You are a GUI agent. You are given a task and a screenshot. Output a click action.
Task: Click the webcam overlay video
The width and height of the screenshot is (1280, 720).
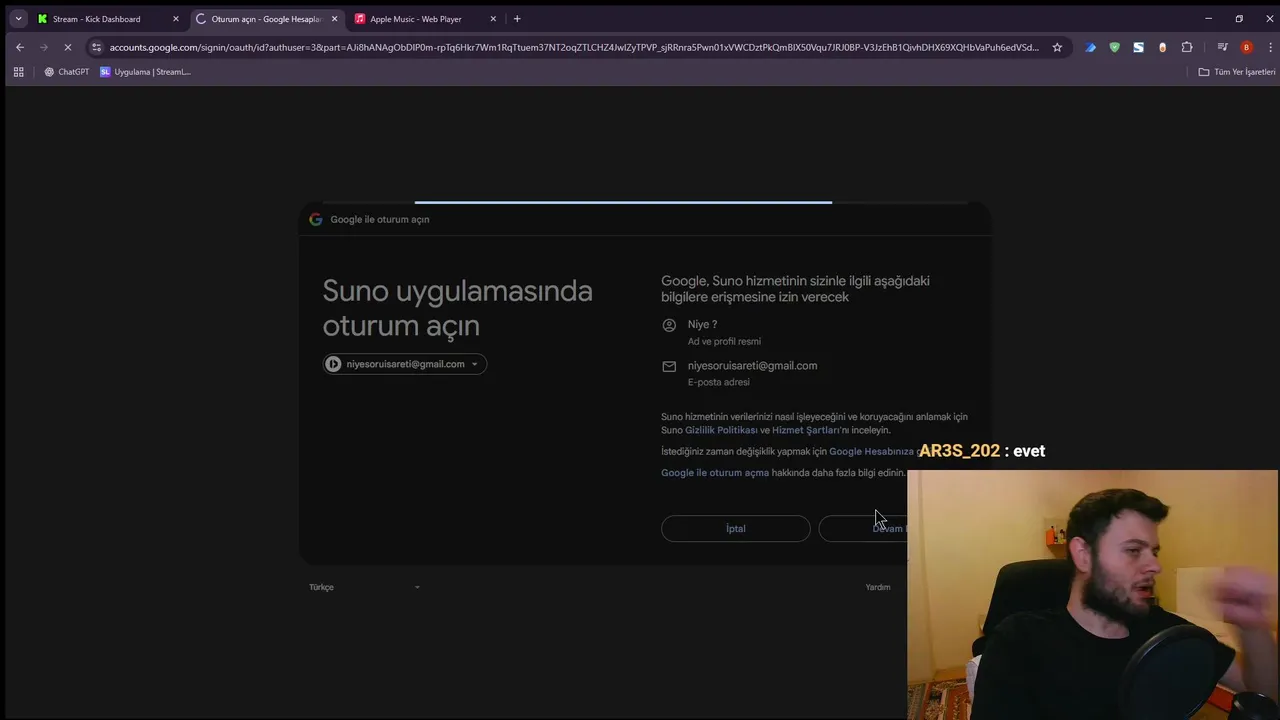point(1092,594)
